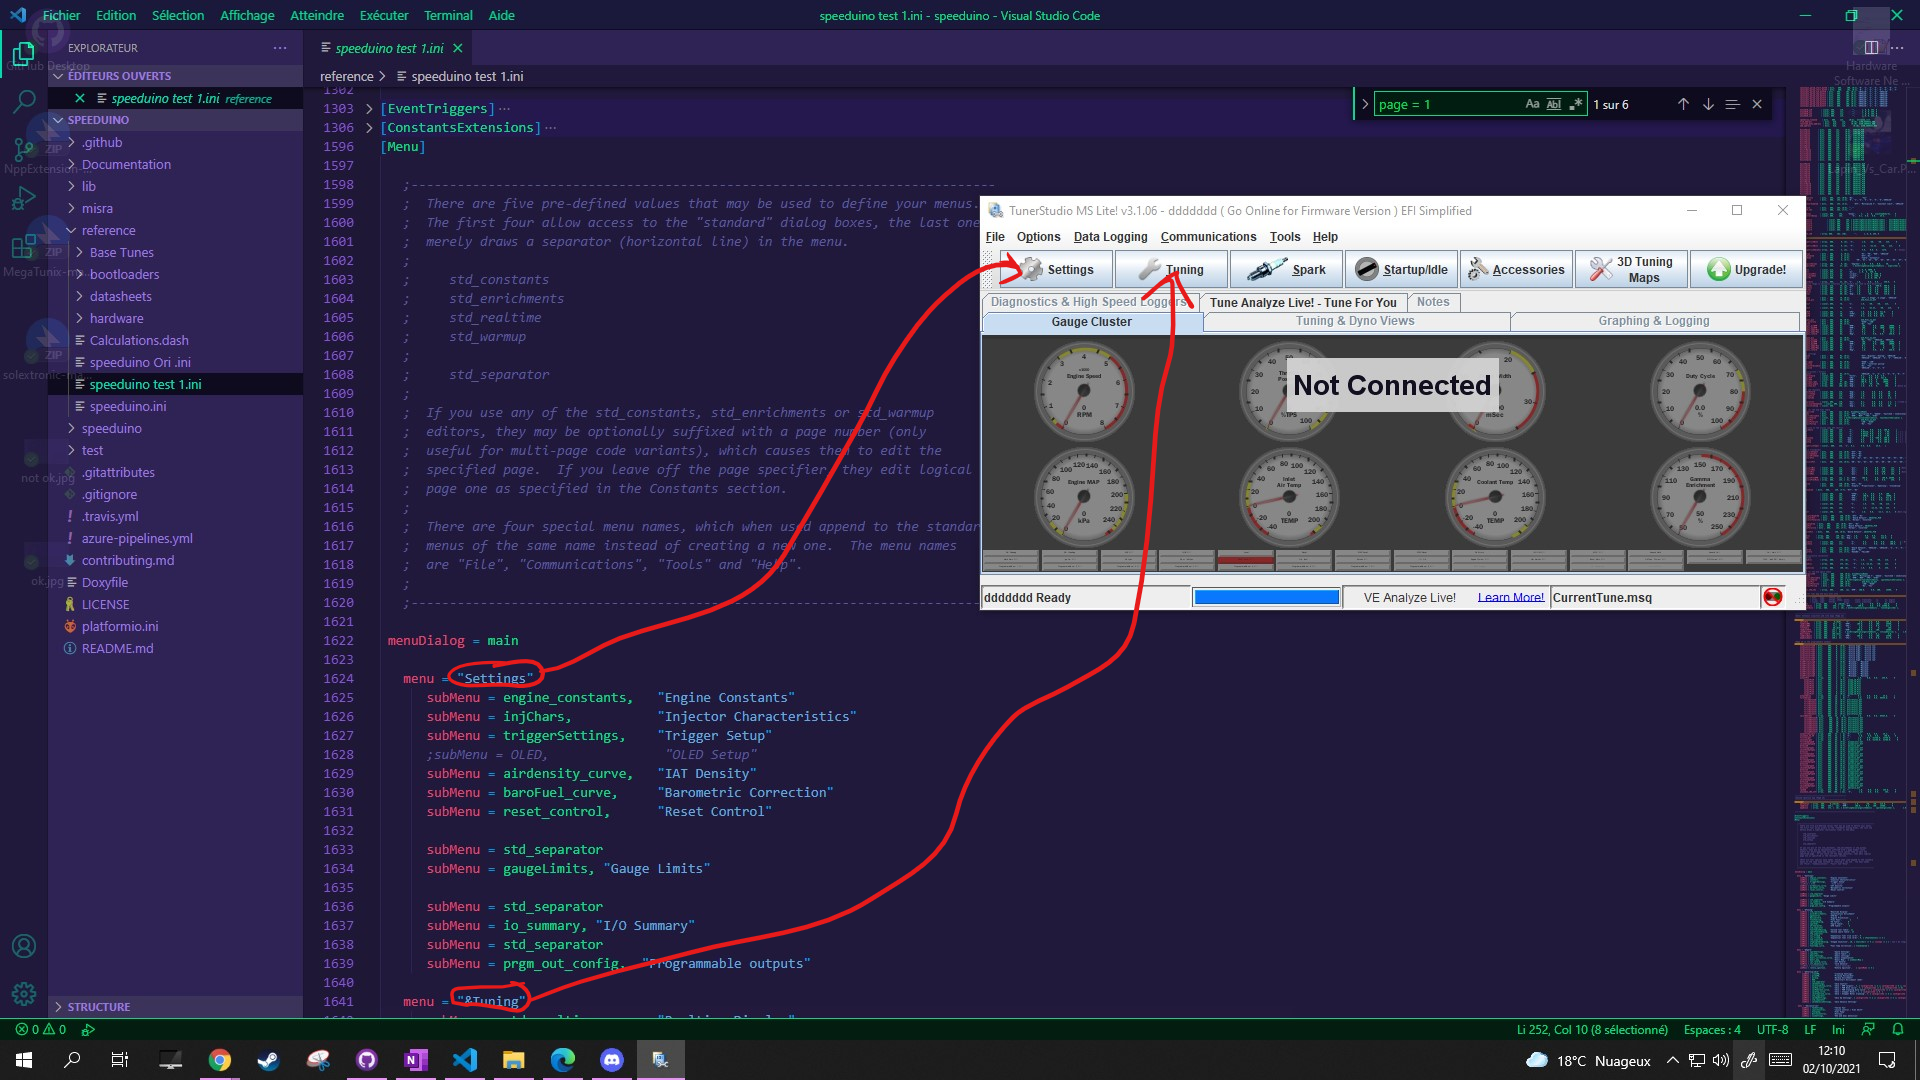Screen dimensions: 1920x1080
Task: Toggle find in selection
Action: point(1732,104)
